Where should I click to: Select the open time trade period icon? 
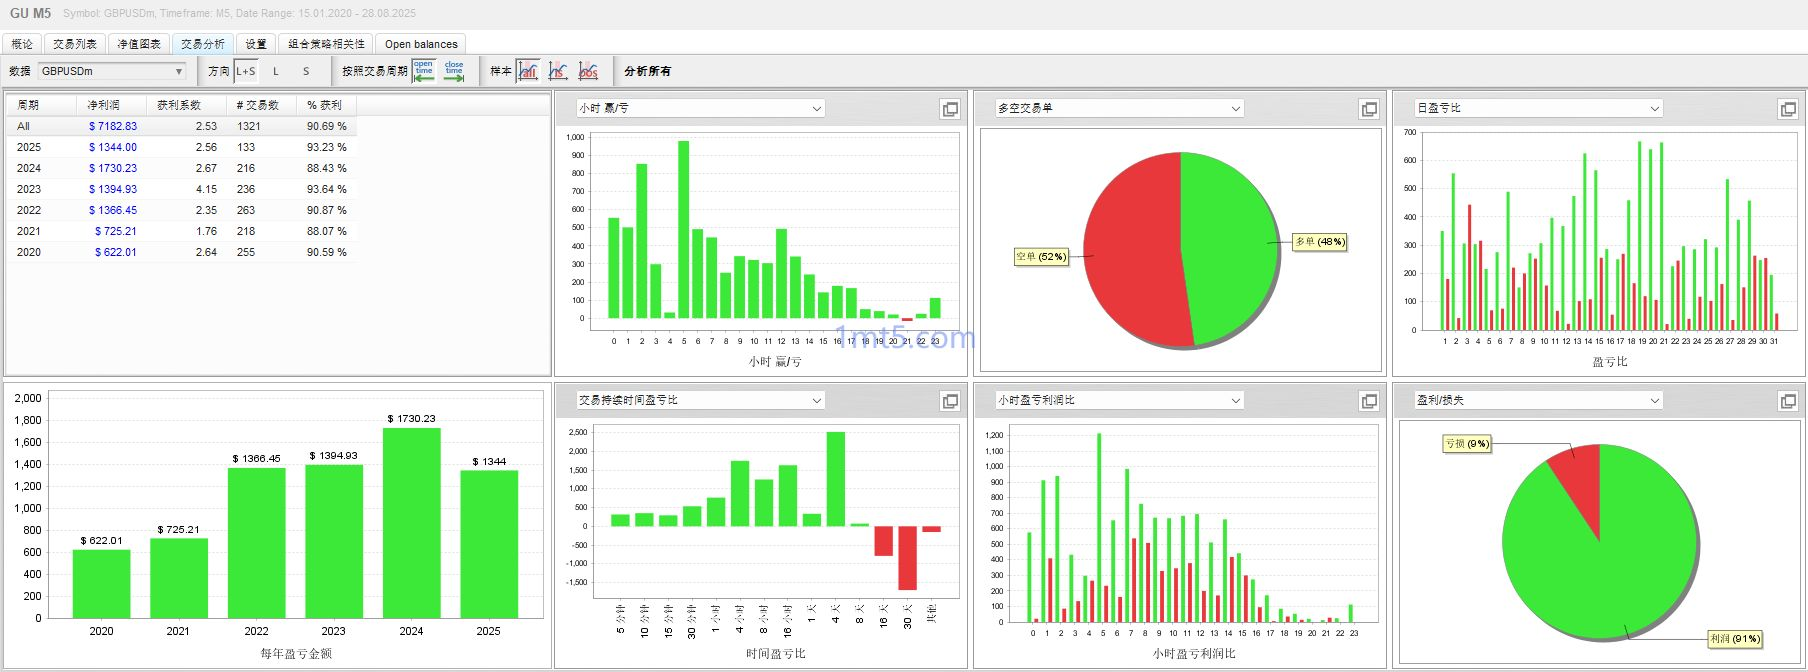pos(424,71)
